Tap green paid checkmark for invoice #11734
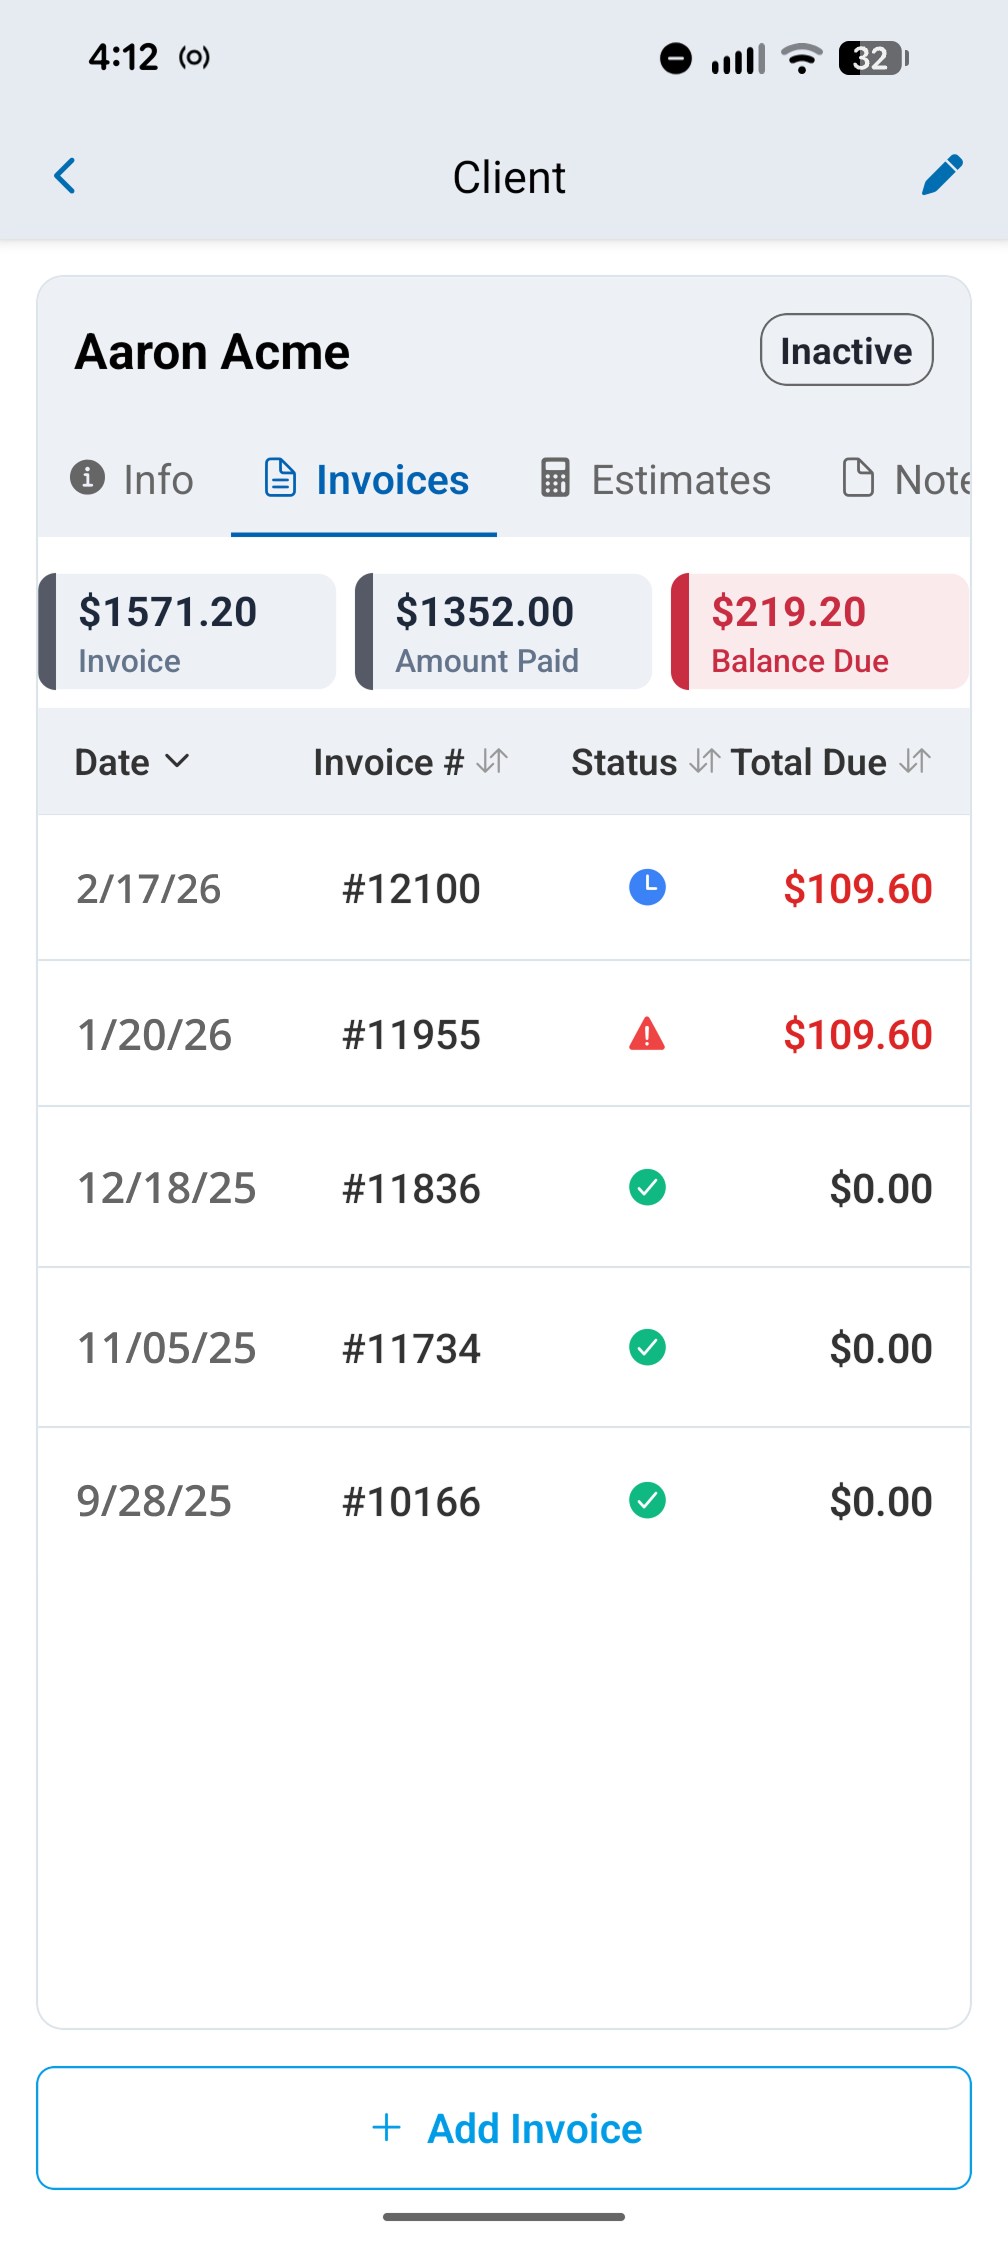The width and height of the screenshot is (1008, 2244). [647, 1347]
